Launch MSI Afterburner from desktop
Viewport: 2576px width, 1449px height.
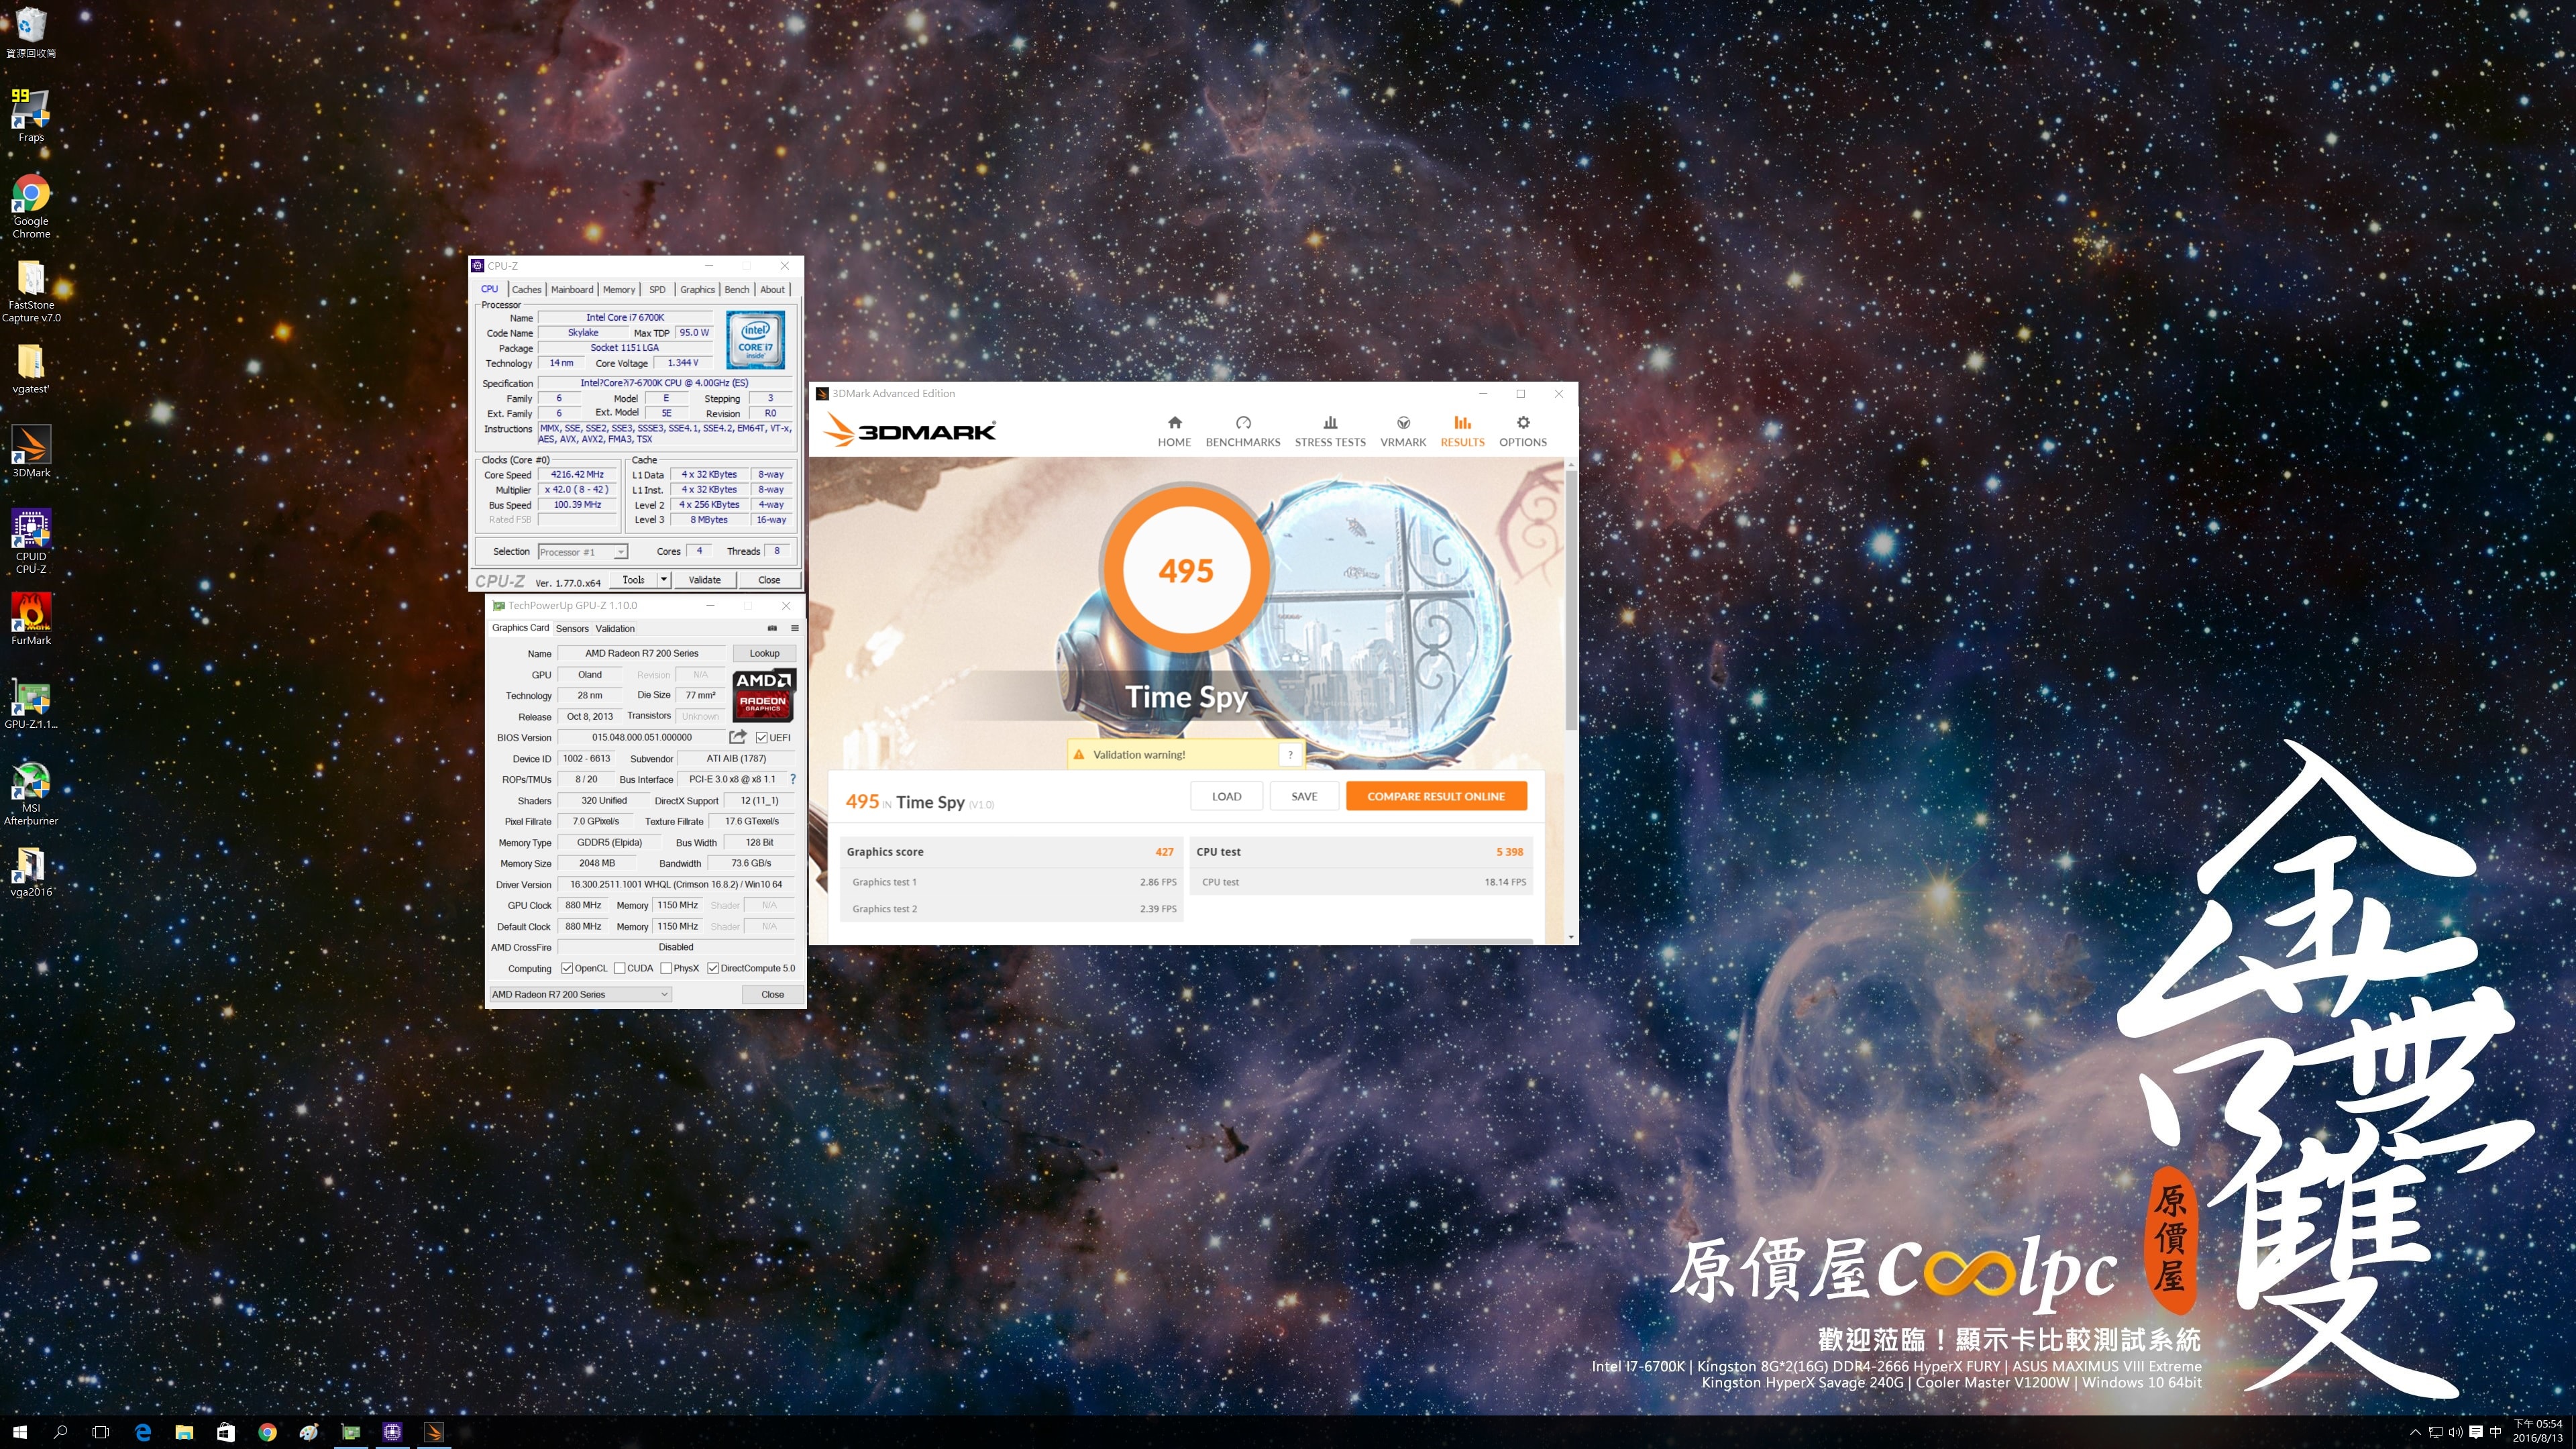[31, 793]
